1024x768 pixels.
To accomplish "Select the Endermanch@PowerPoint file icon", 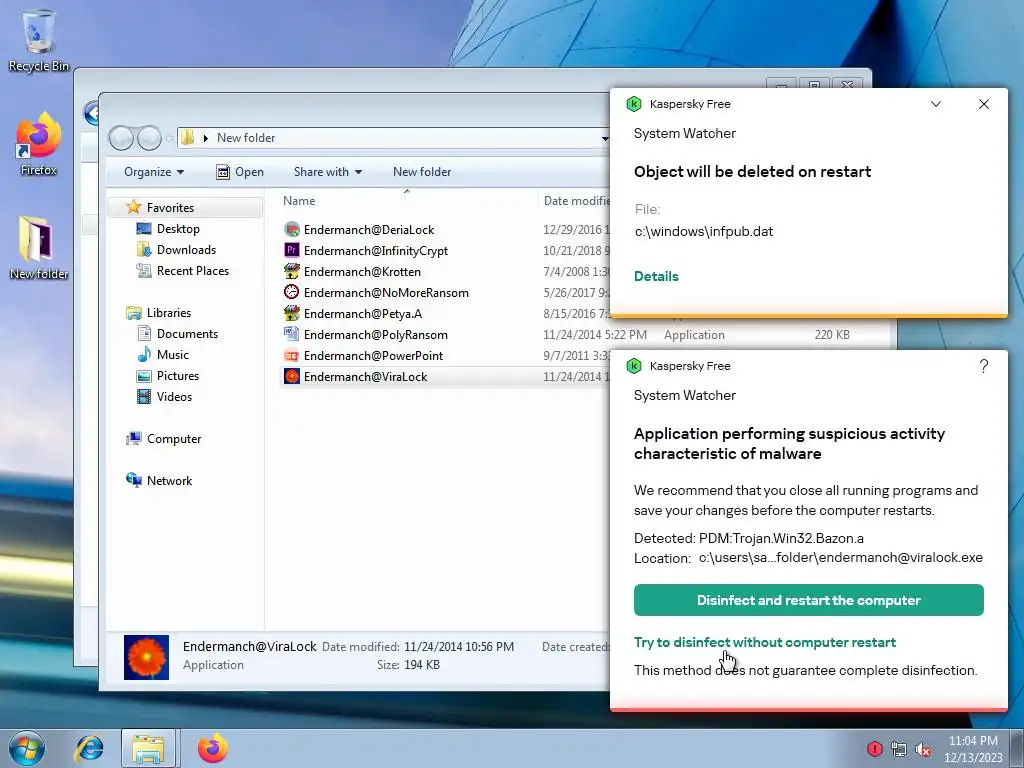I will [x=291, y=355].
